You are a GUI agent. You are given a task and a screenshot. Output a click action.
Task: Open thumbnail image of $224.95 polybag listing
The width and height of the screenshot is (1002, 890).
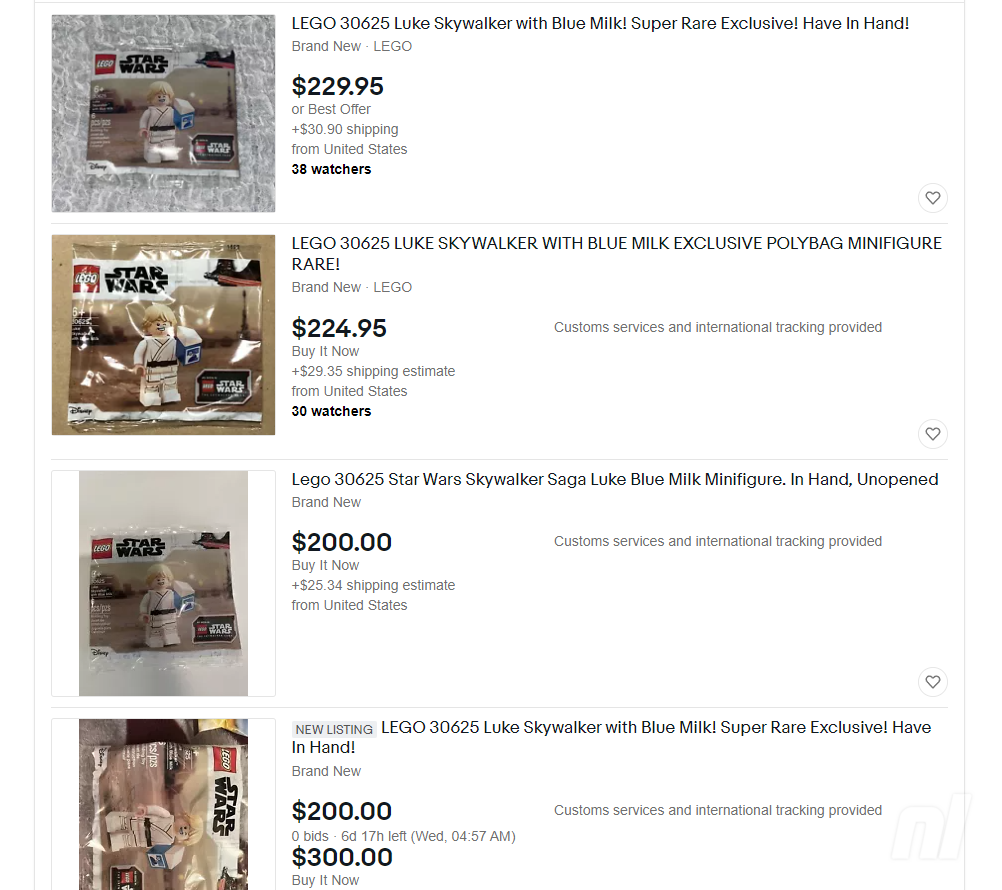click(x=164, y=335)
